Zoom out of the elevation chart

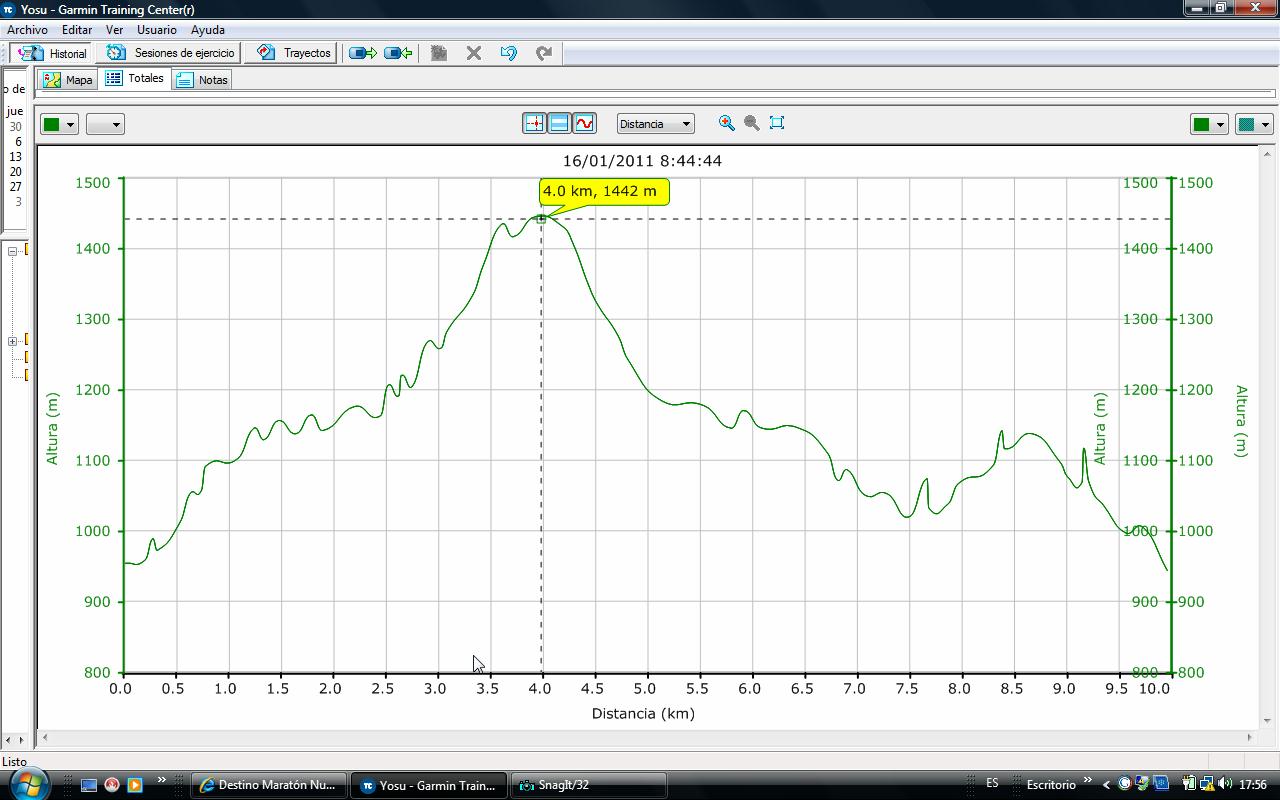point(752,123)
